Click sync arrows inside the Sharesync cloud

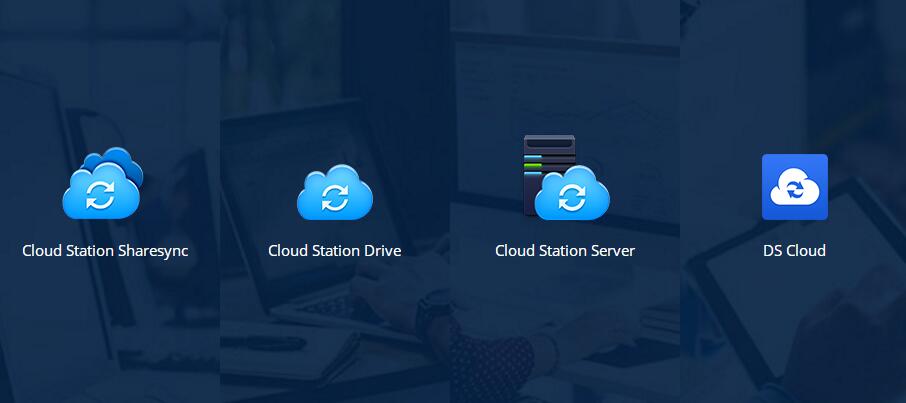[x=100, y=196]
